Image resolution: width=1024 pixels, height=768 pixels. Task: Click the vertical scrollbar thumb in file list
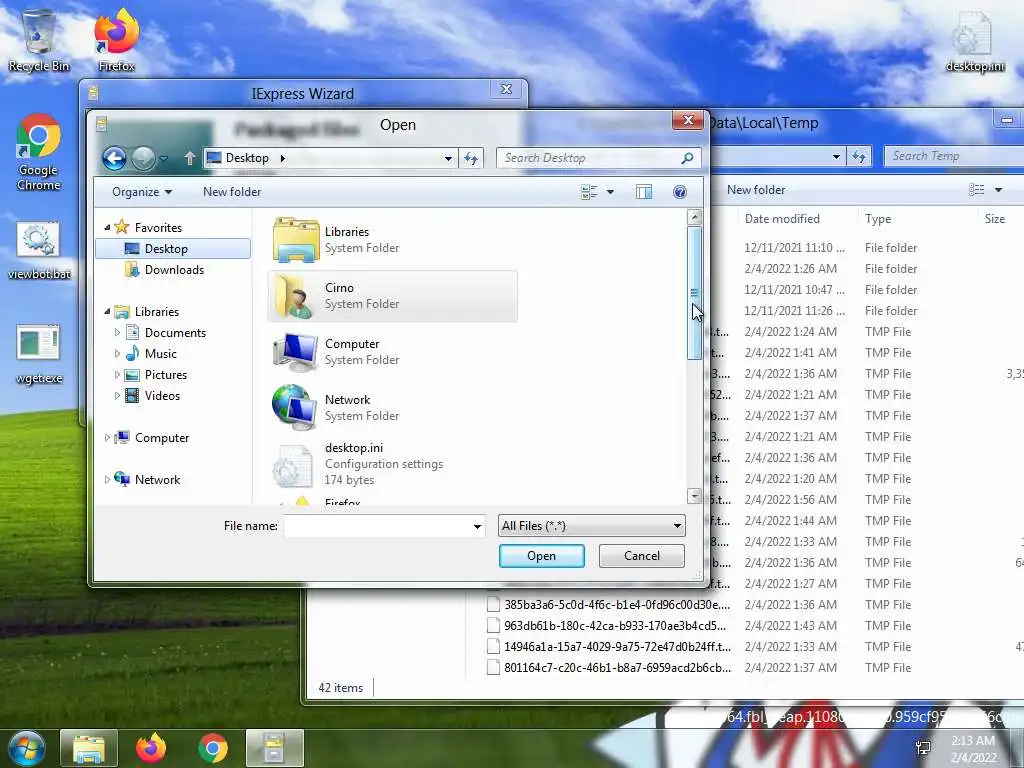click(695, 293)
